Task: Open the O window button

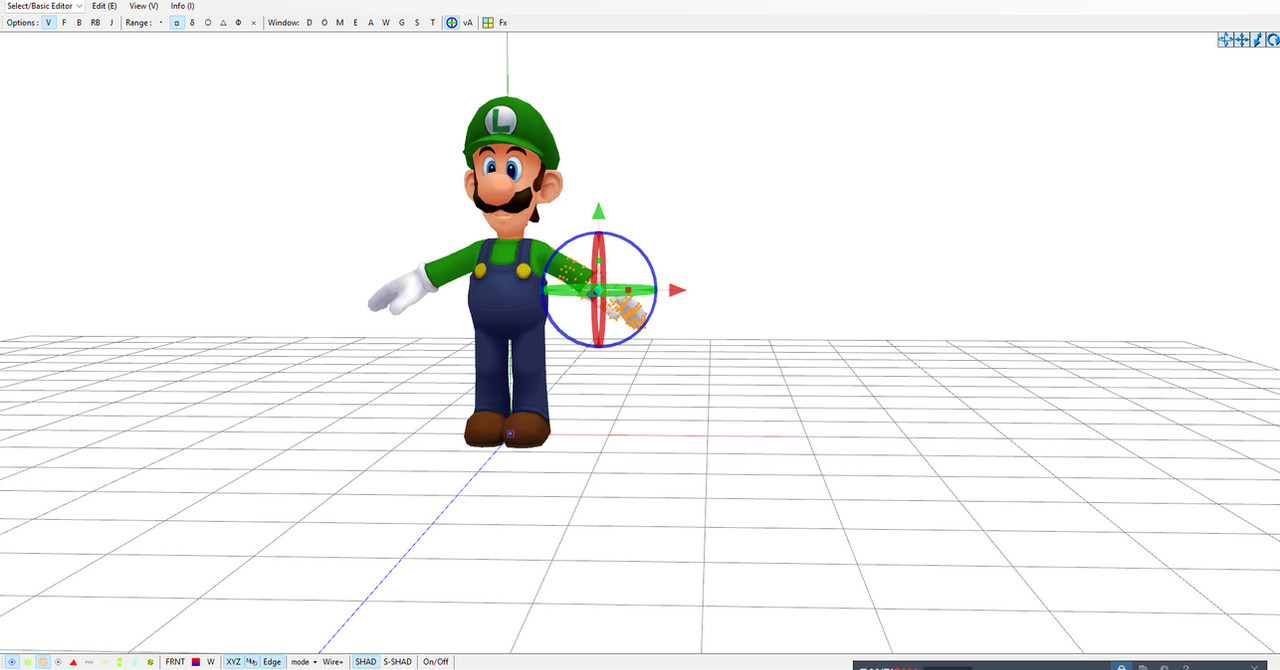Action: tap(324, 22)
